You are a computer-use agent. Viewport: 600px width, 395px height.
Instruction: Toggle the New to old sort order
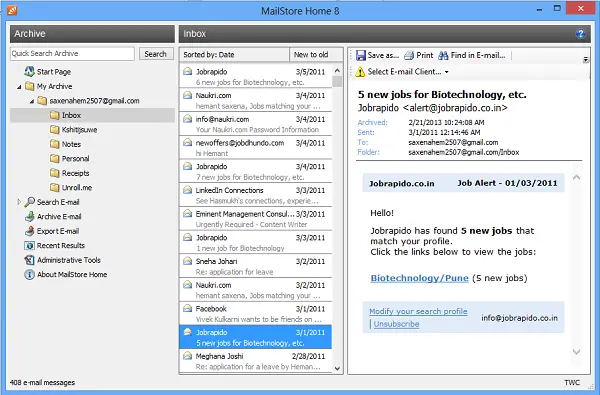pos(316,55)
